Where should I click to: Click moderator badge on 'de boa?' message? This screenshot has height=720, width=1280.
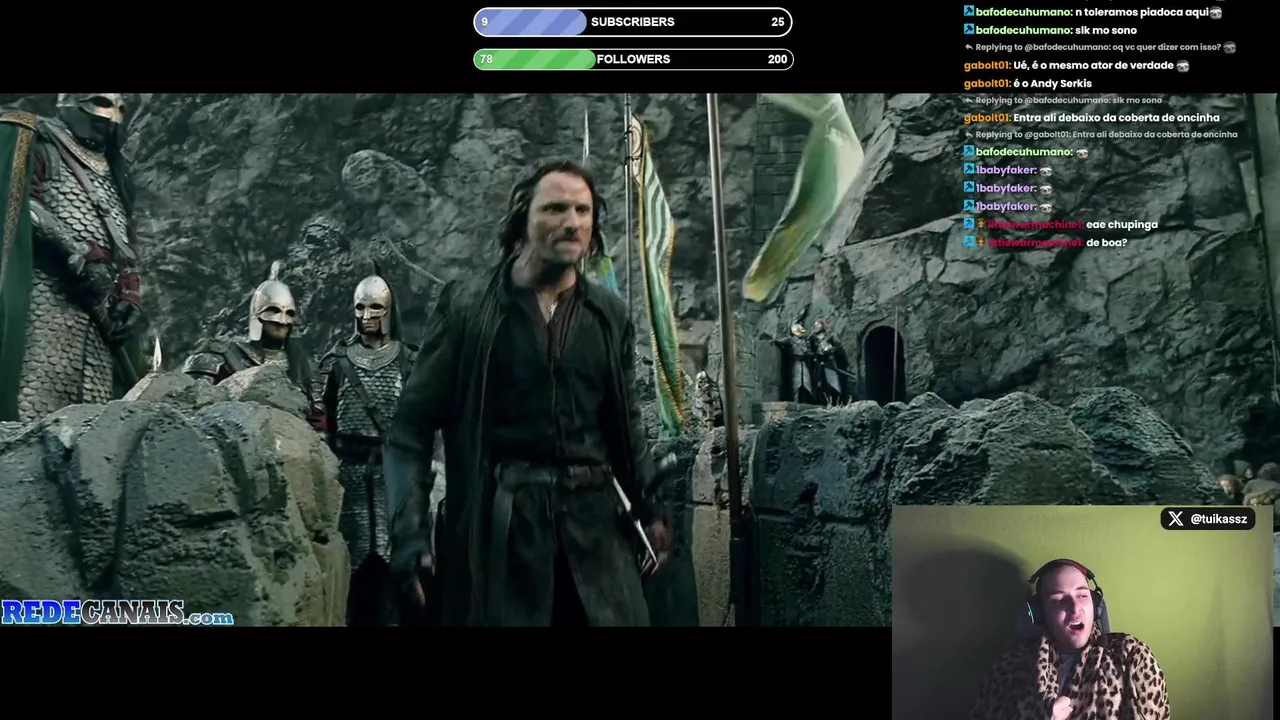(969, 242)
